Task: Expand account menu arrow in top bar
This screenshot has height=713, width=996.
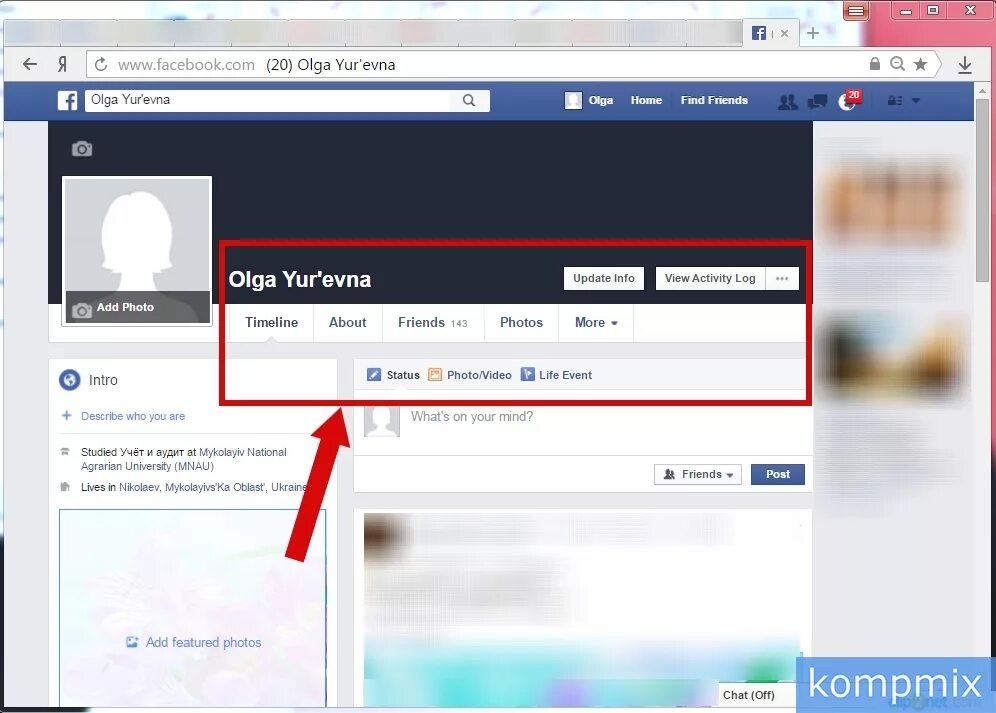Action: (x=916, y=100)
